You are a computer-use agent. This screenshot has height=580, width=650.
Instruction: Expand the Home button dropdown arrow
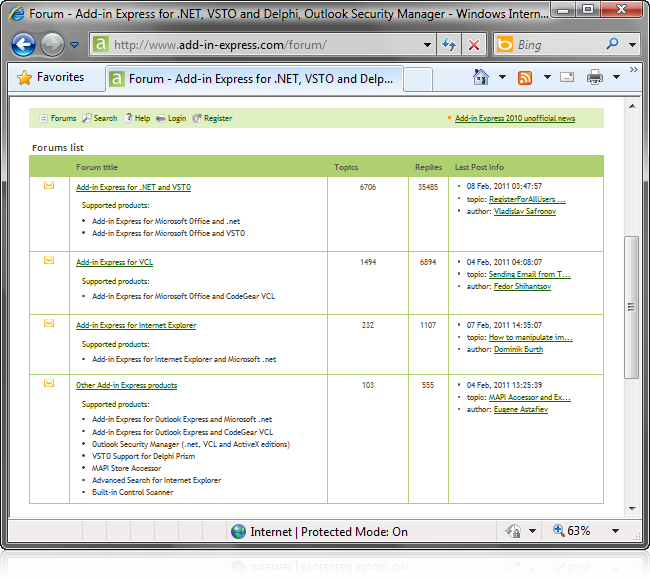tap(502, 77)
